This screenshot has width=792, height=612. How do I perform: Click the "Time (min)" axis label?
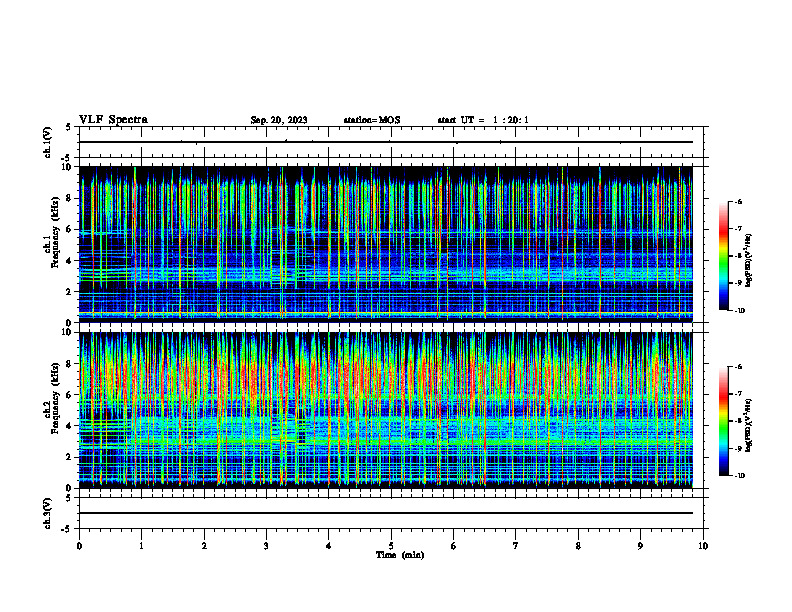tap(400, 555)
